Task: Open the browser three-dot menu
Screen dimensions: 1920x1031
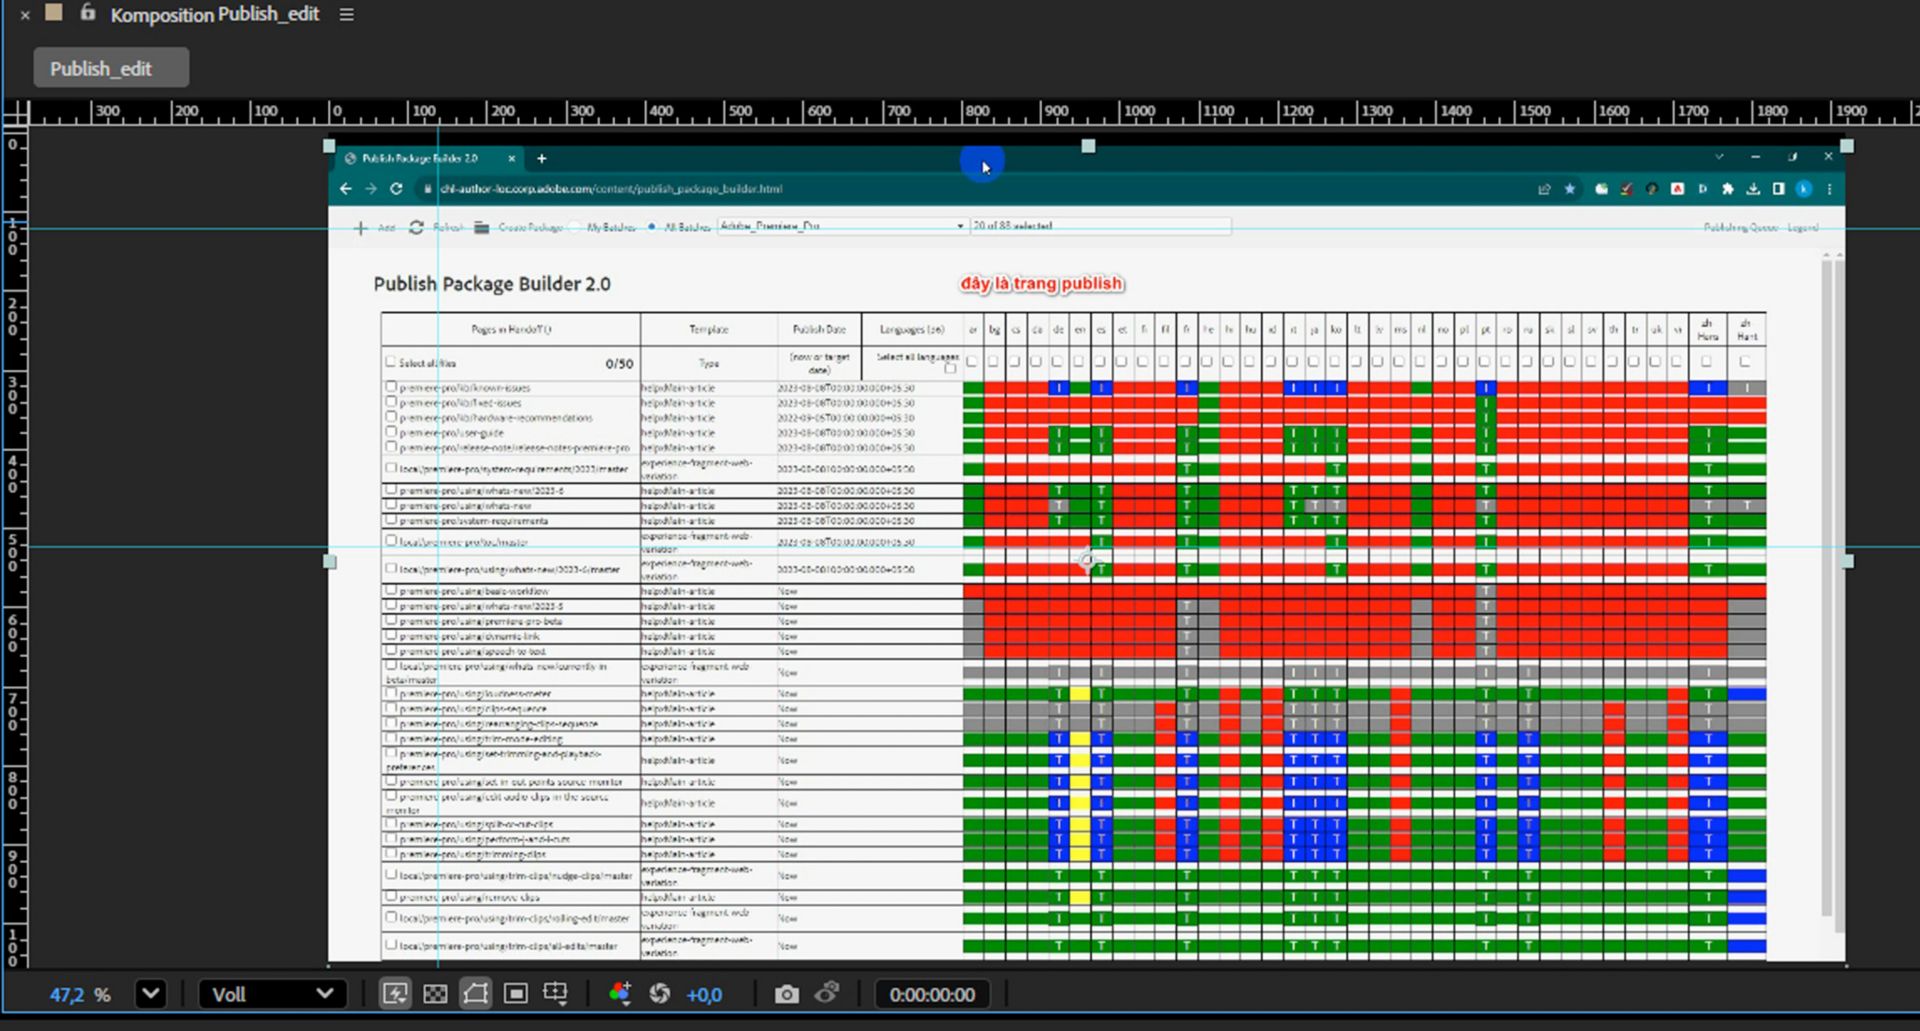Action: point(1829,189)
